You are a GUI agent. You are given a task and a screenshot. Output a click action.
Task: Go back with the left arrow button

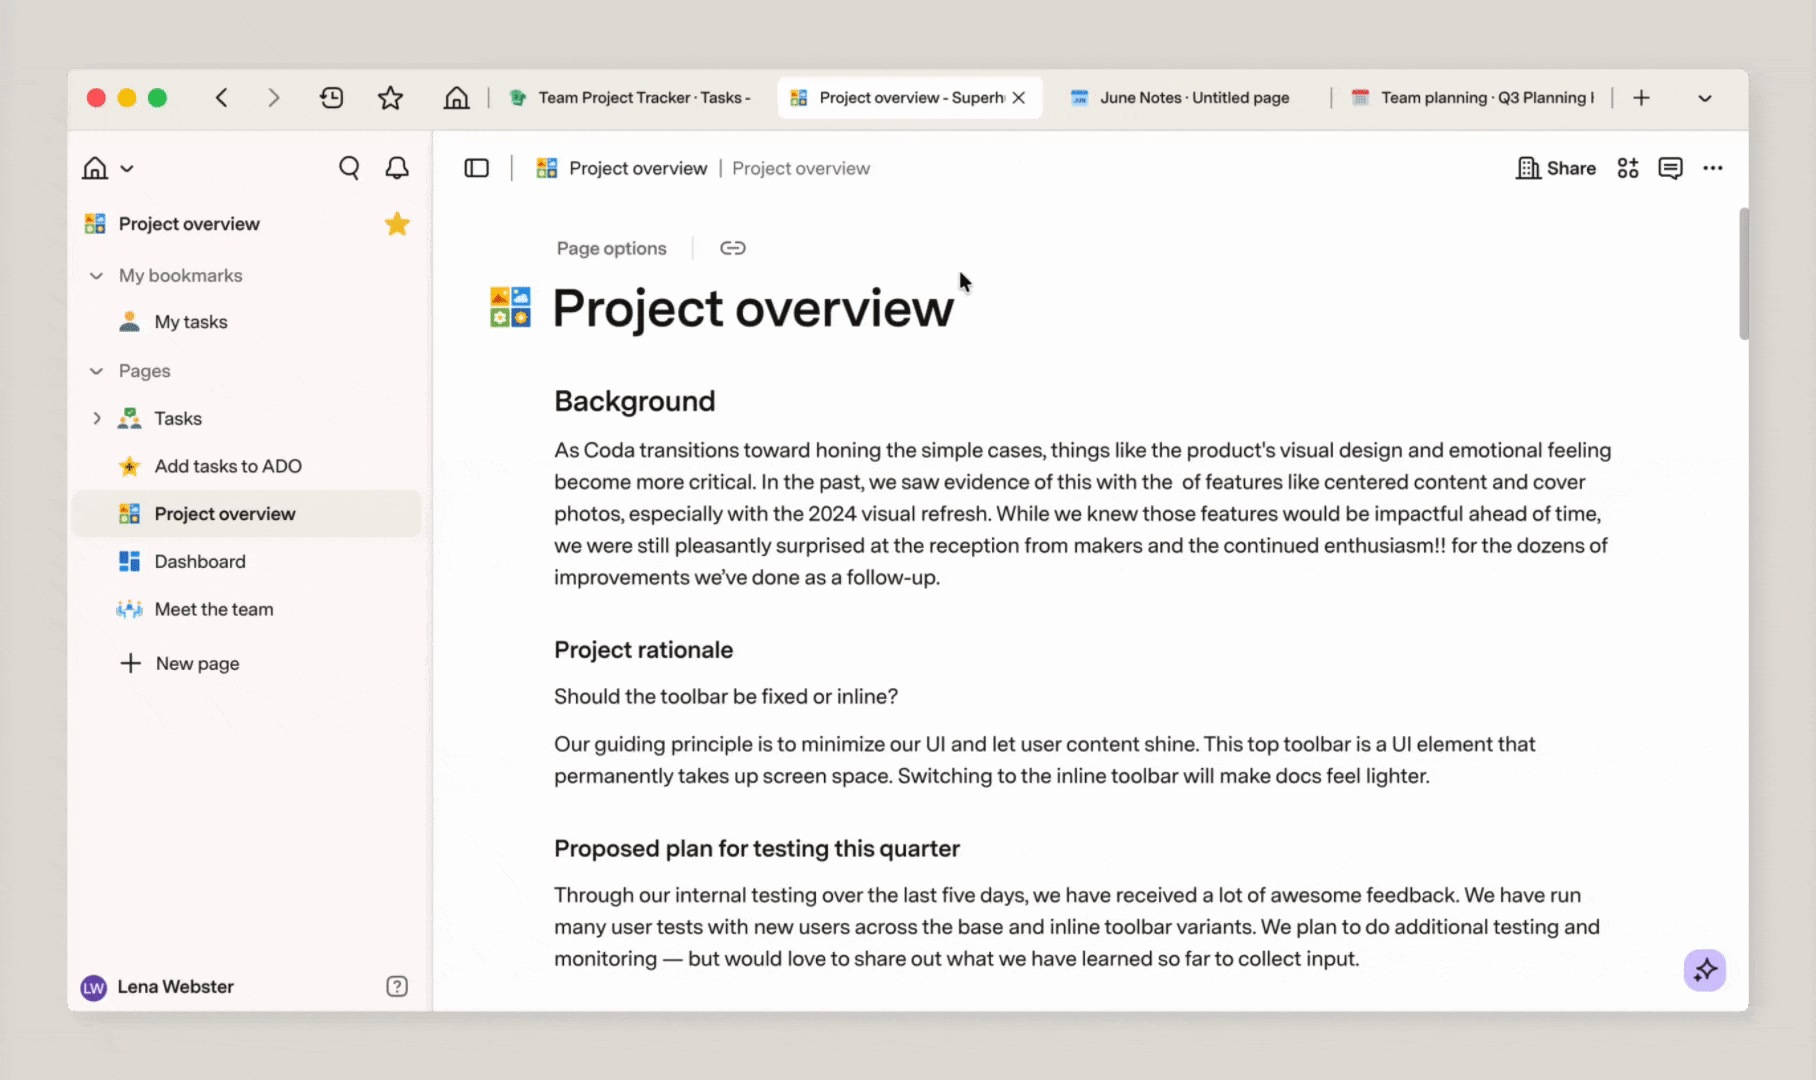(222, 97)
